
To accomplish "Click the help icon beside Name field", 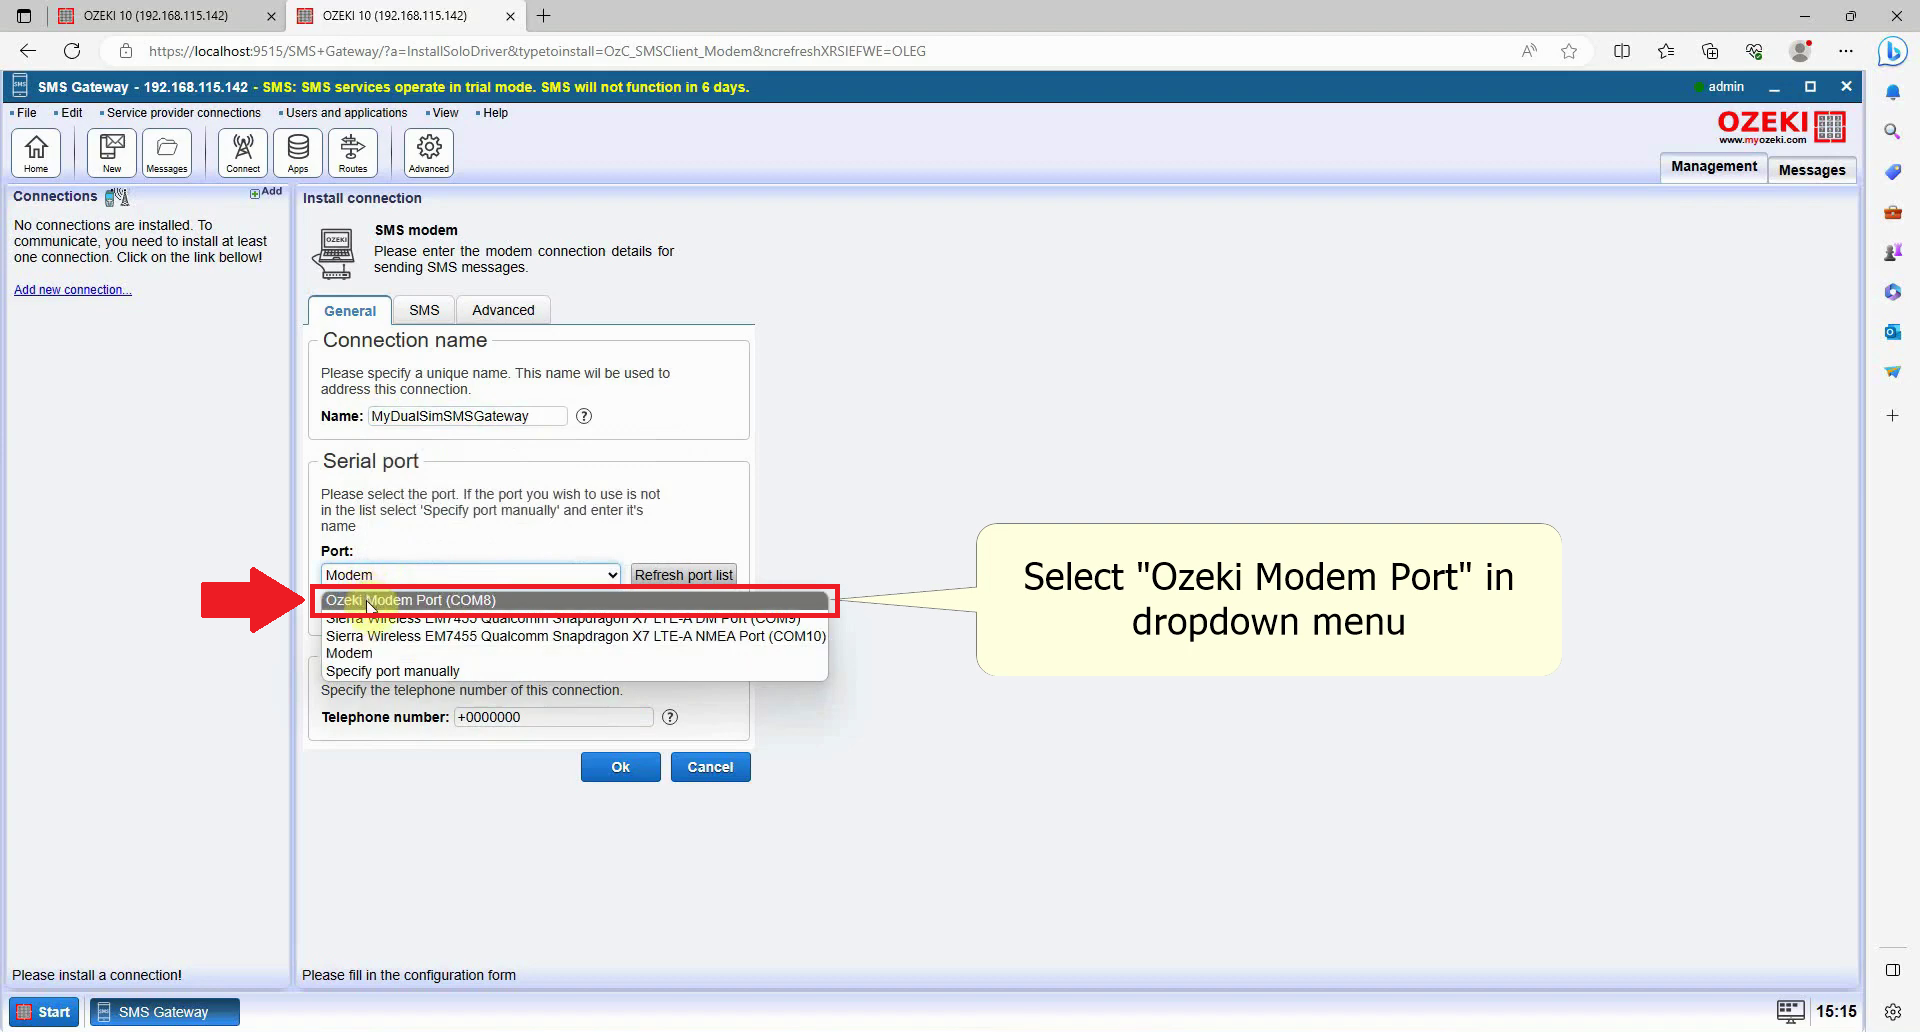I will click(584, 416).
